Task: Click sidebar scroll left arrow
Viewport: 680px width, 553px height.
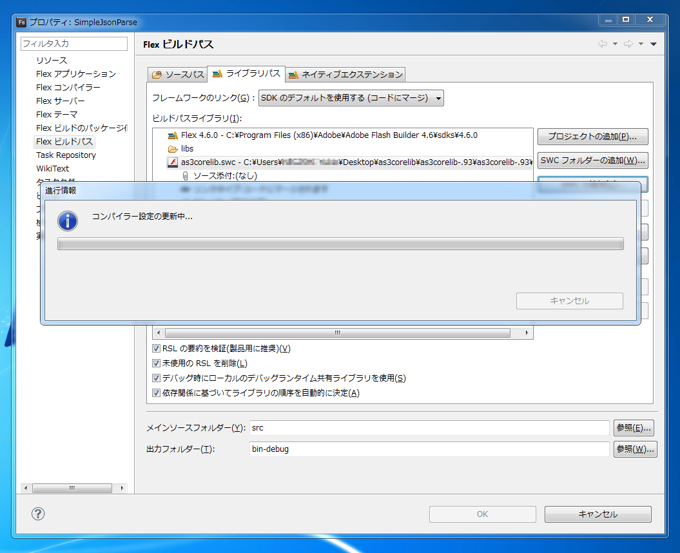Action: (x=26, y=488)
